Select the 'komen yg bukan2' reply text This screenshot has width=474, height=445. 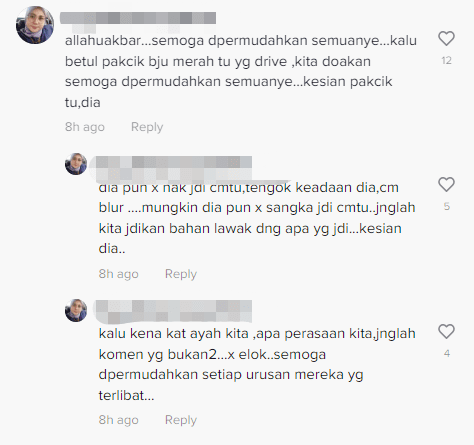tap(257, 364)
